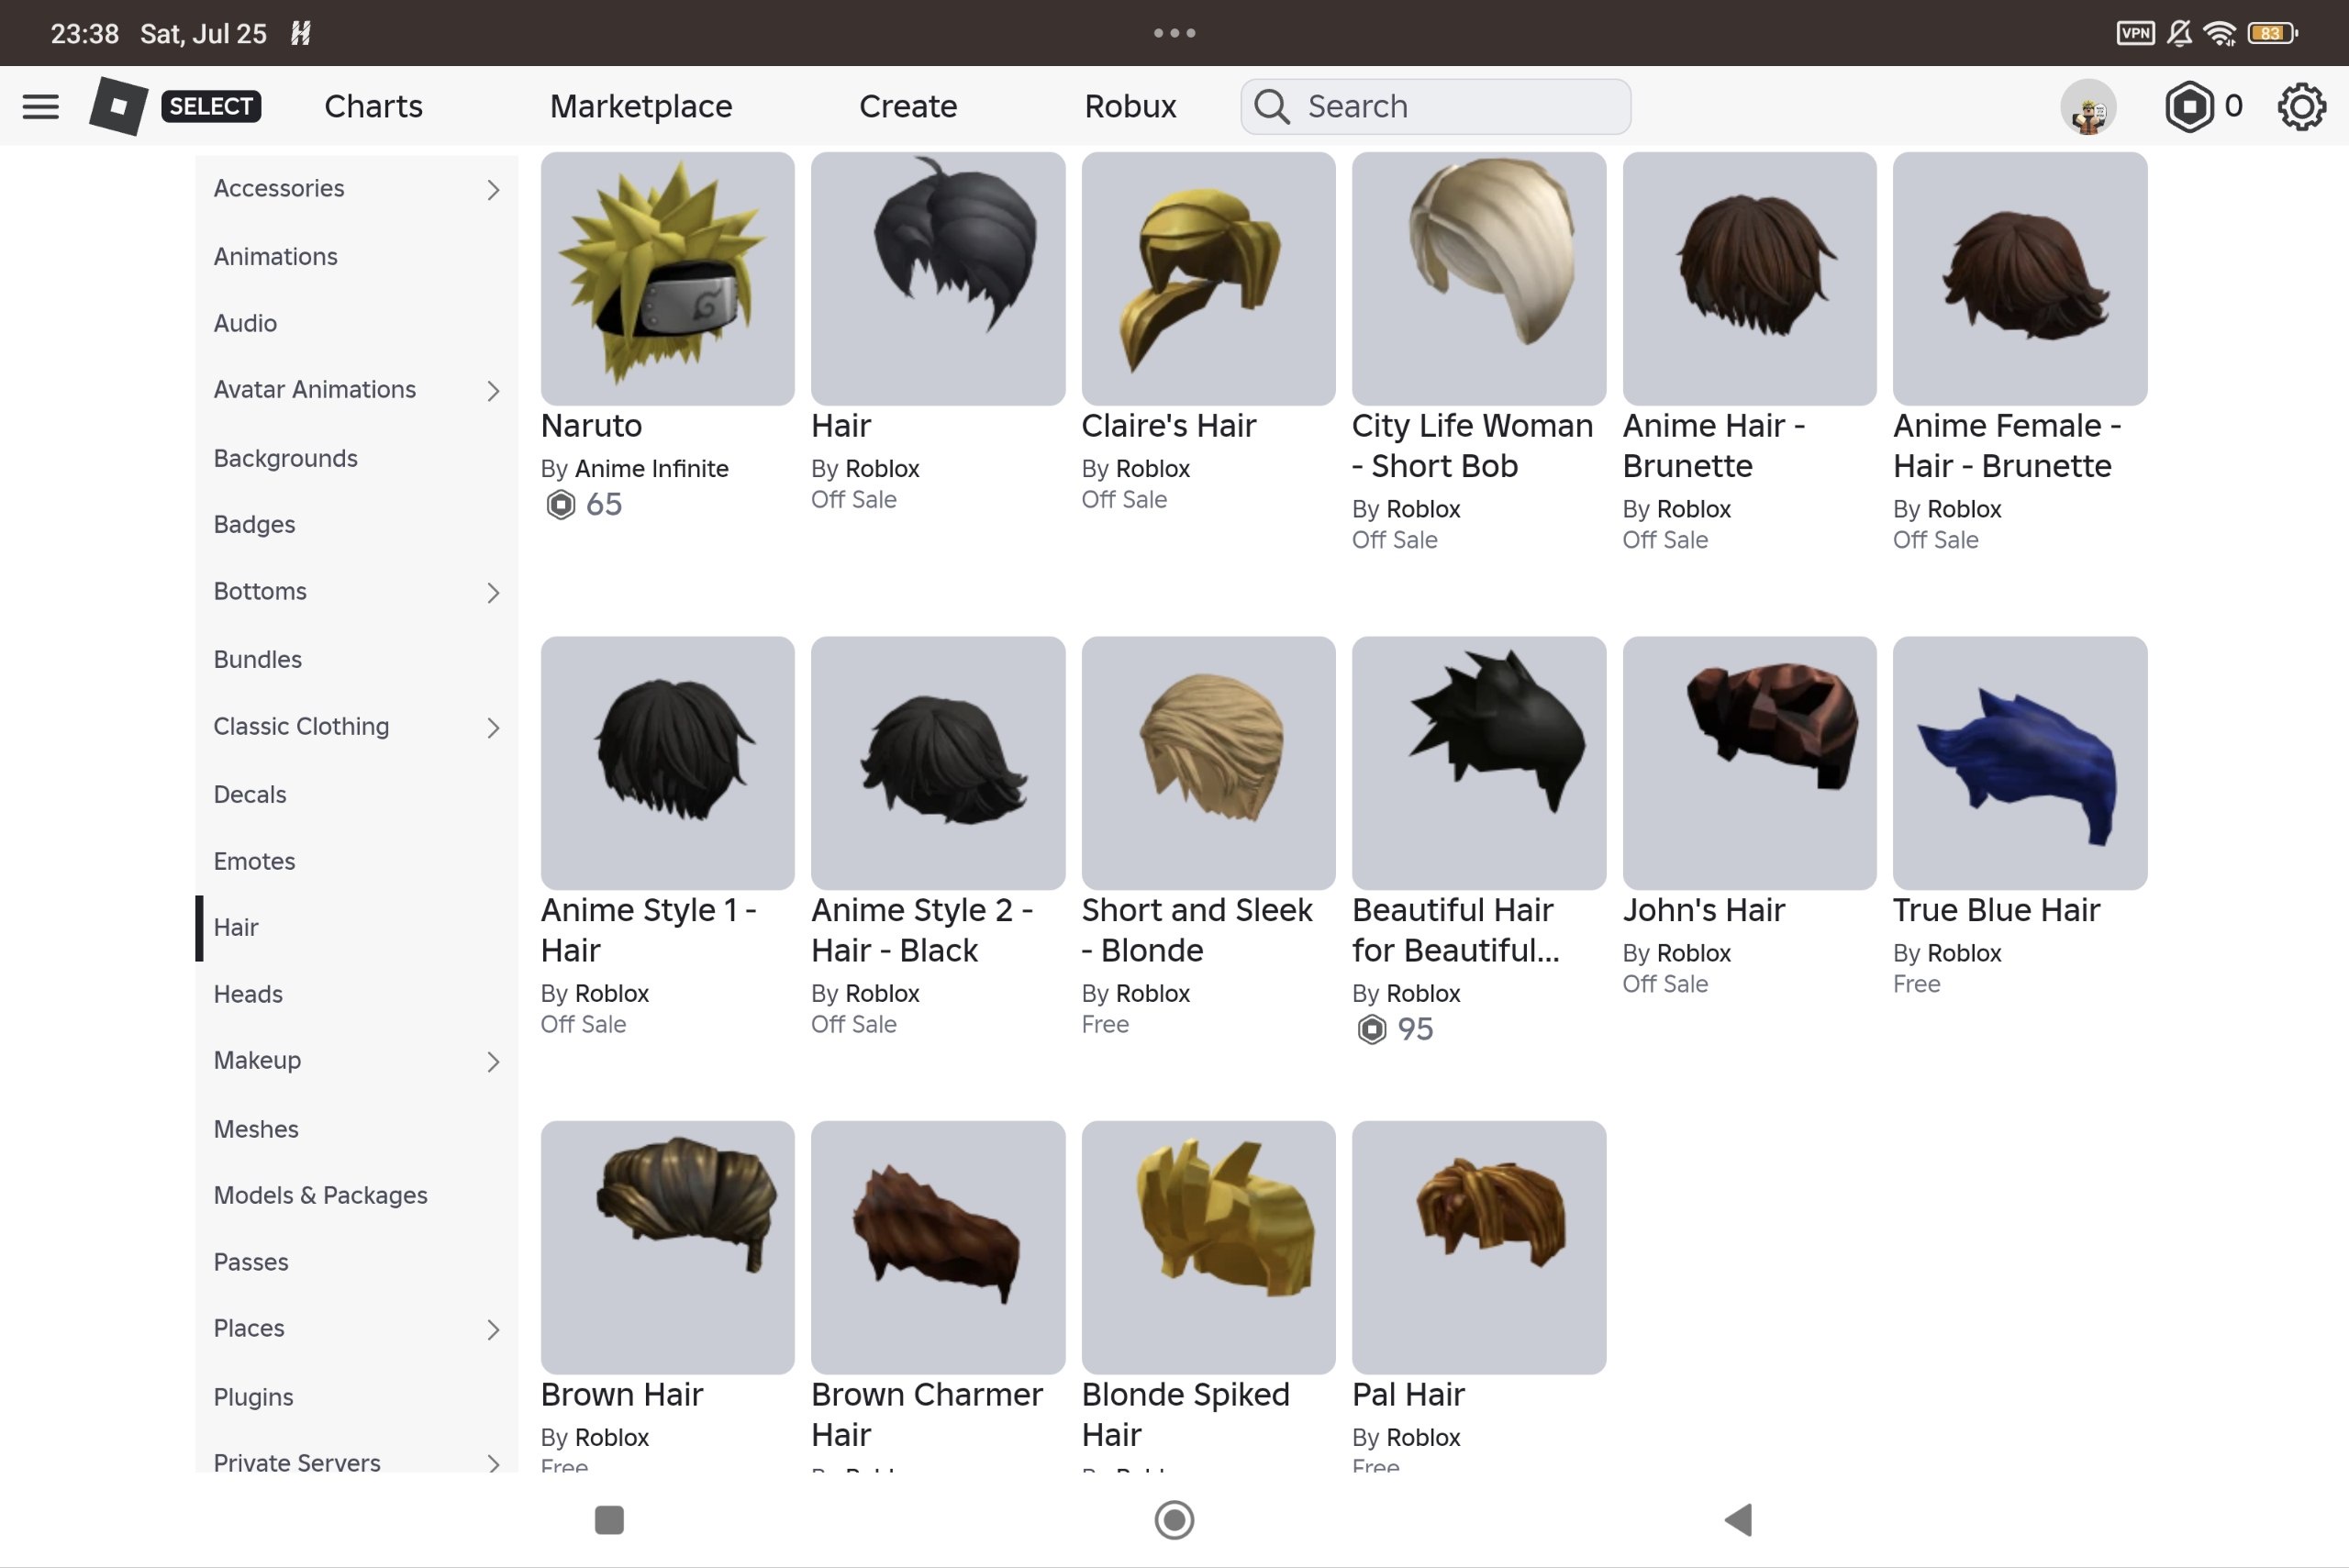Open the Beautiful Hair black spiky thumbnail
This screenshot has width=2349, height=1568.
1478,763
